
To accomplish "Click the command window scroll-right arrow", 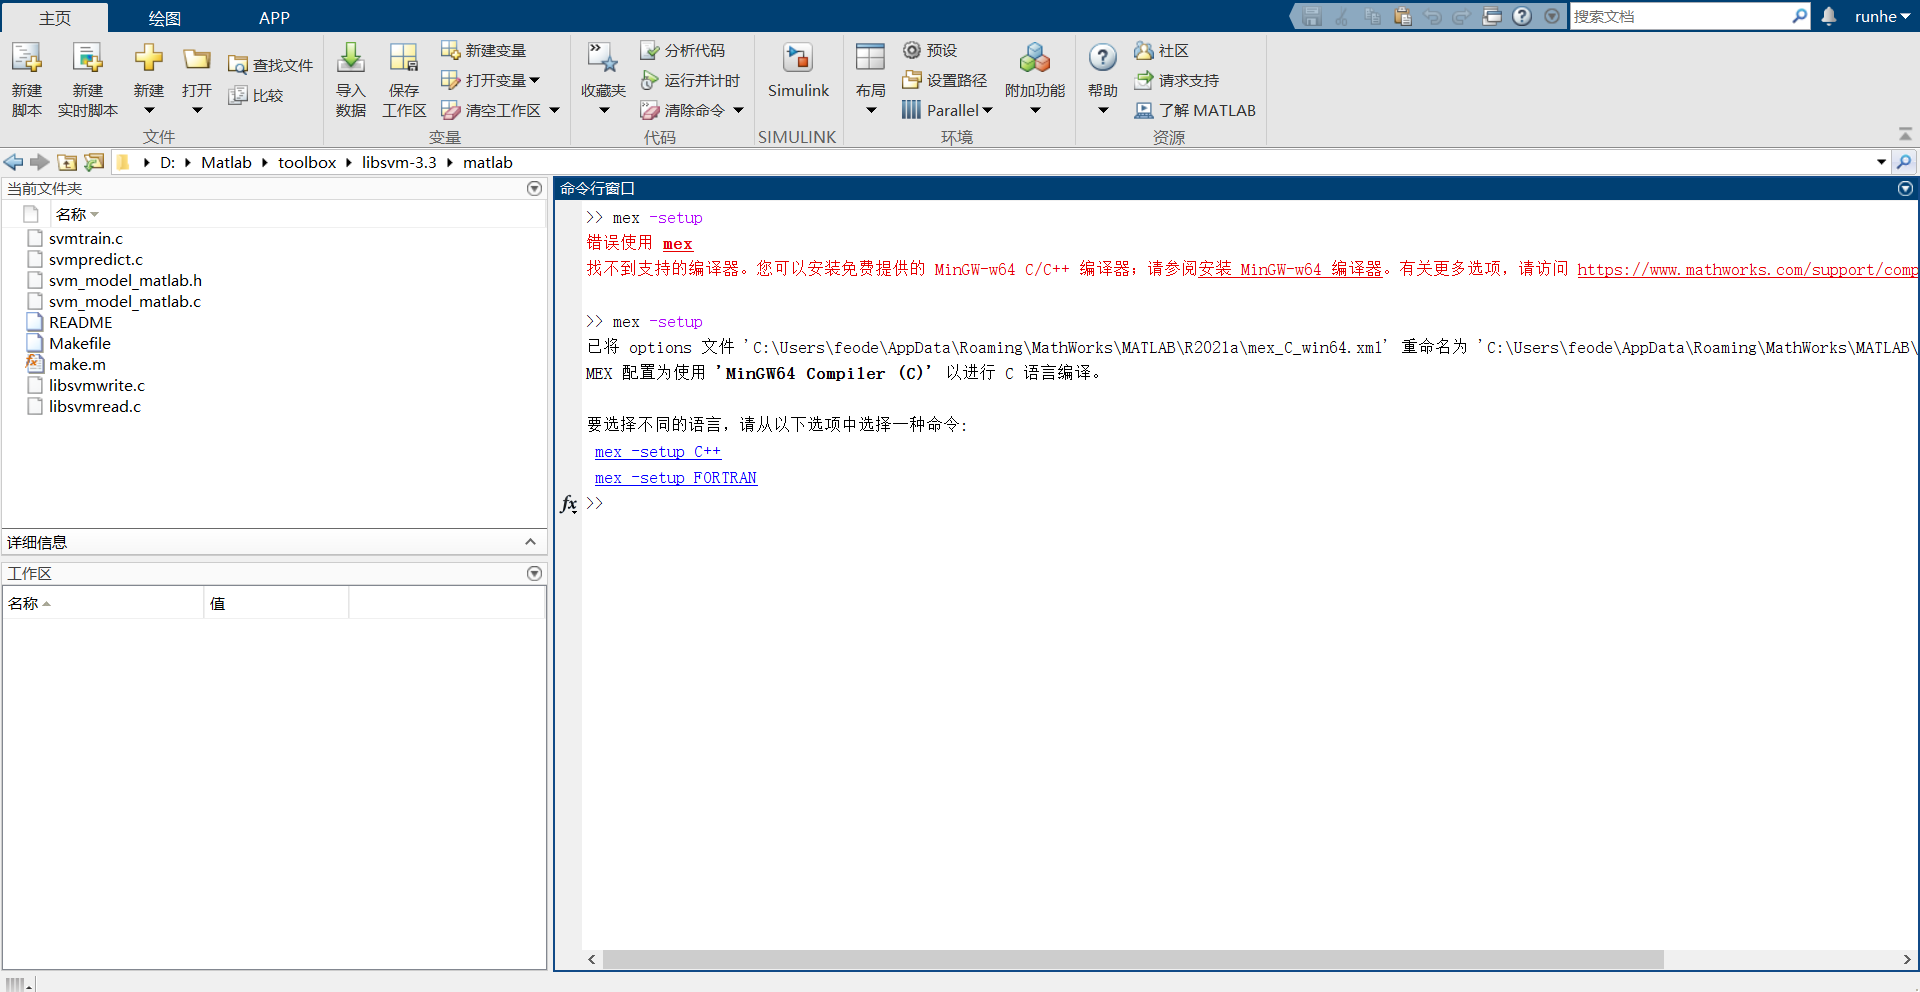I will pos(1907,960).
